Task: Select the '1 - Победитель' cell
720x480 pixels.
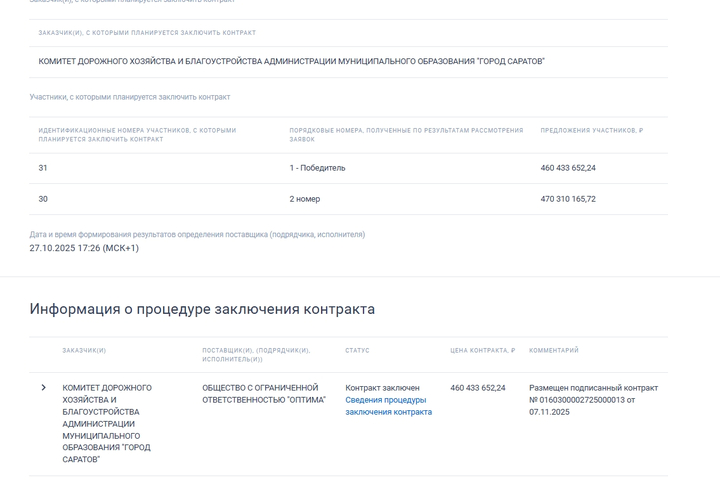Action: click(x=317, y=168)
